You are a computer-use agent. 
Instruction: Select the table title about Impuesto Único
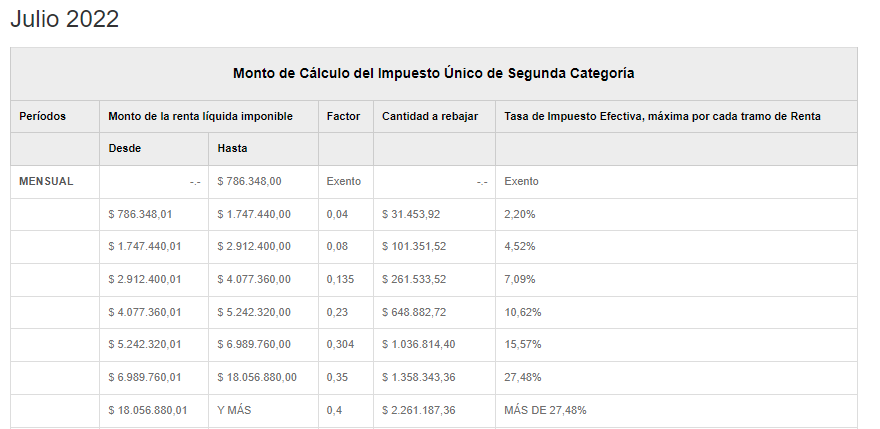pyautogui.click(x=433, y=73)
